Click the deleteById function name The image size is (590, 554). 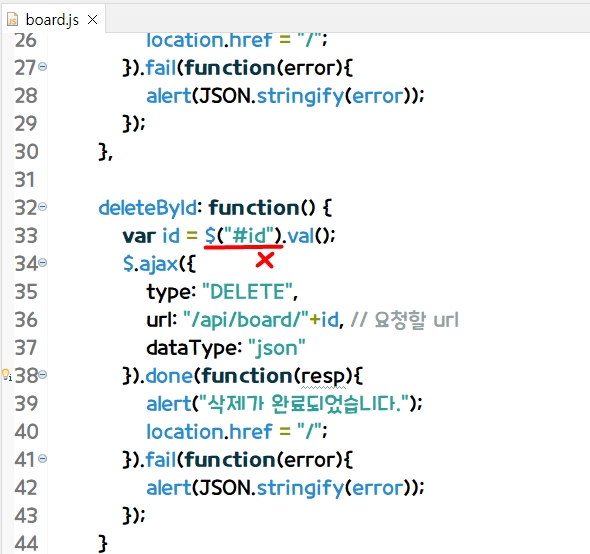[x=148, y=208]
